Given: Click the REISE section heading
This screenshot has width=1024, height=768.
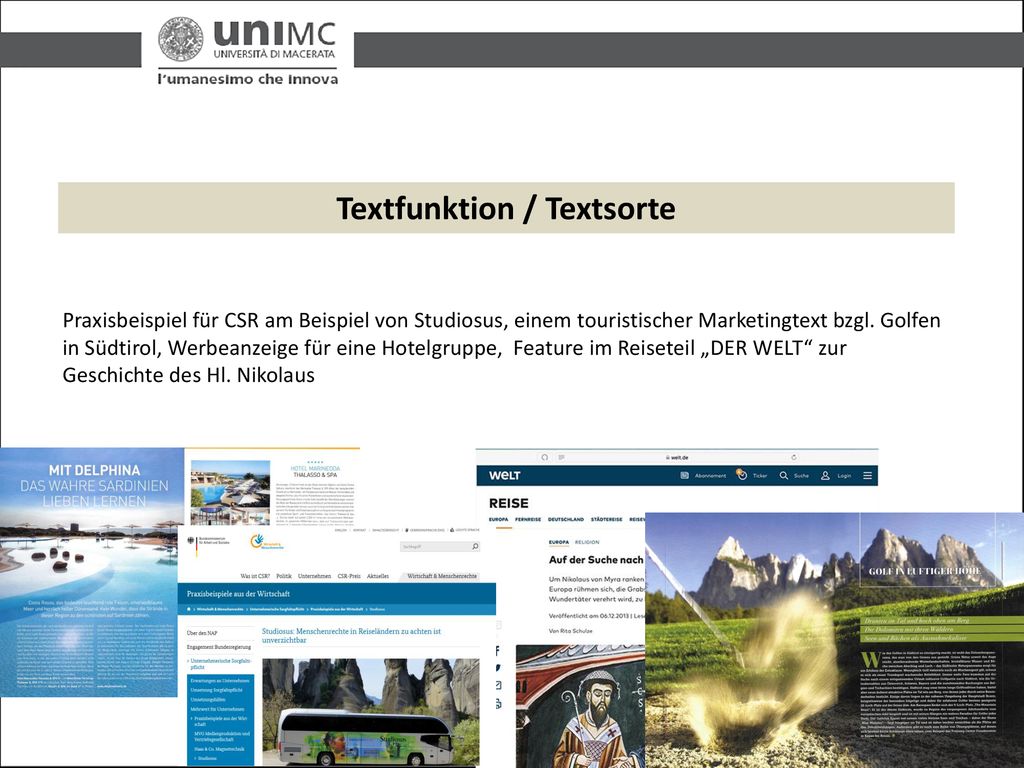Looking at the screenshot, I should click(x=509, y=504).
